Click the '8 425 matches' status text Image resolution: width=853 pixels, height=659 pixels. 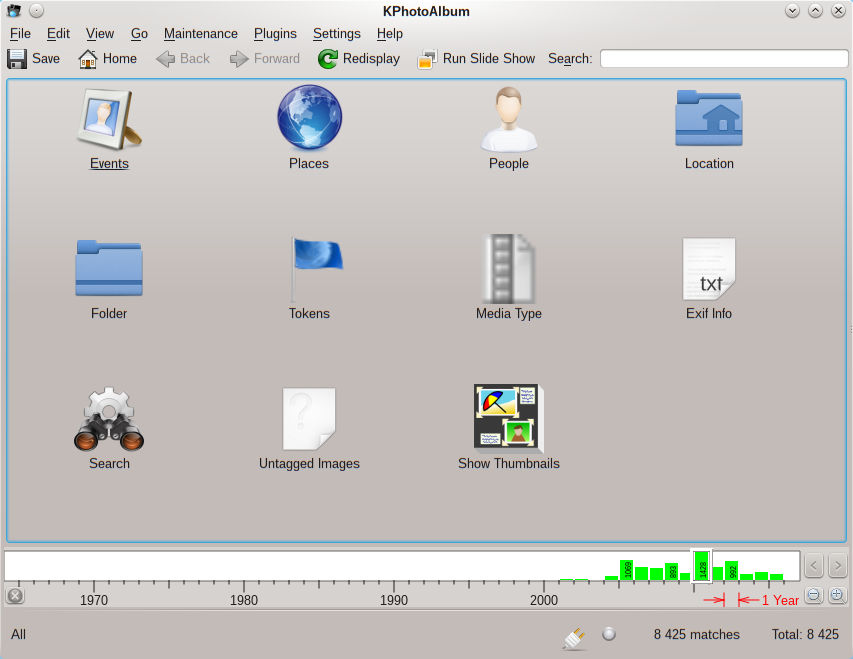pos(697,635)
